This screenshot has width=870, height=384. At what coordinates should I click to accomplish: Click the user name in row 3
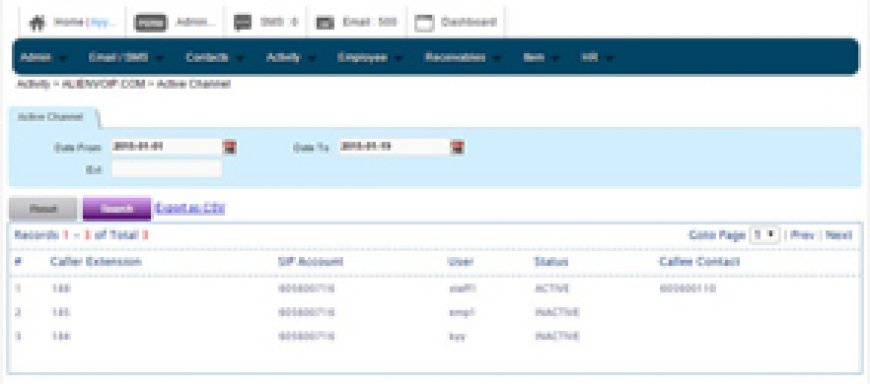[x=456, y=336]
